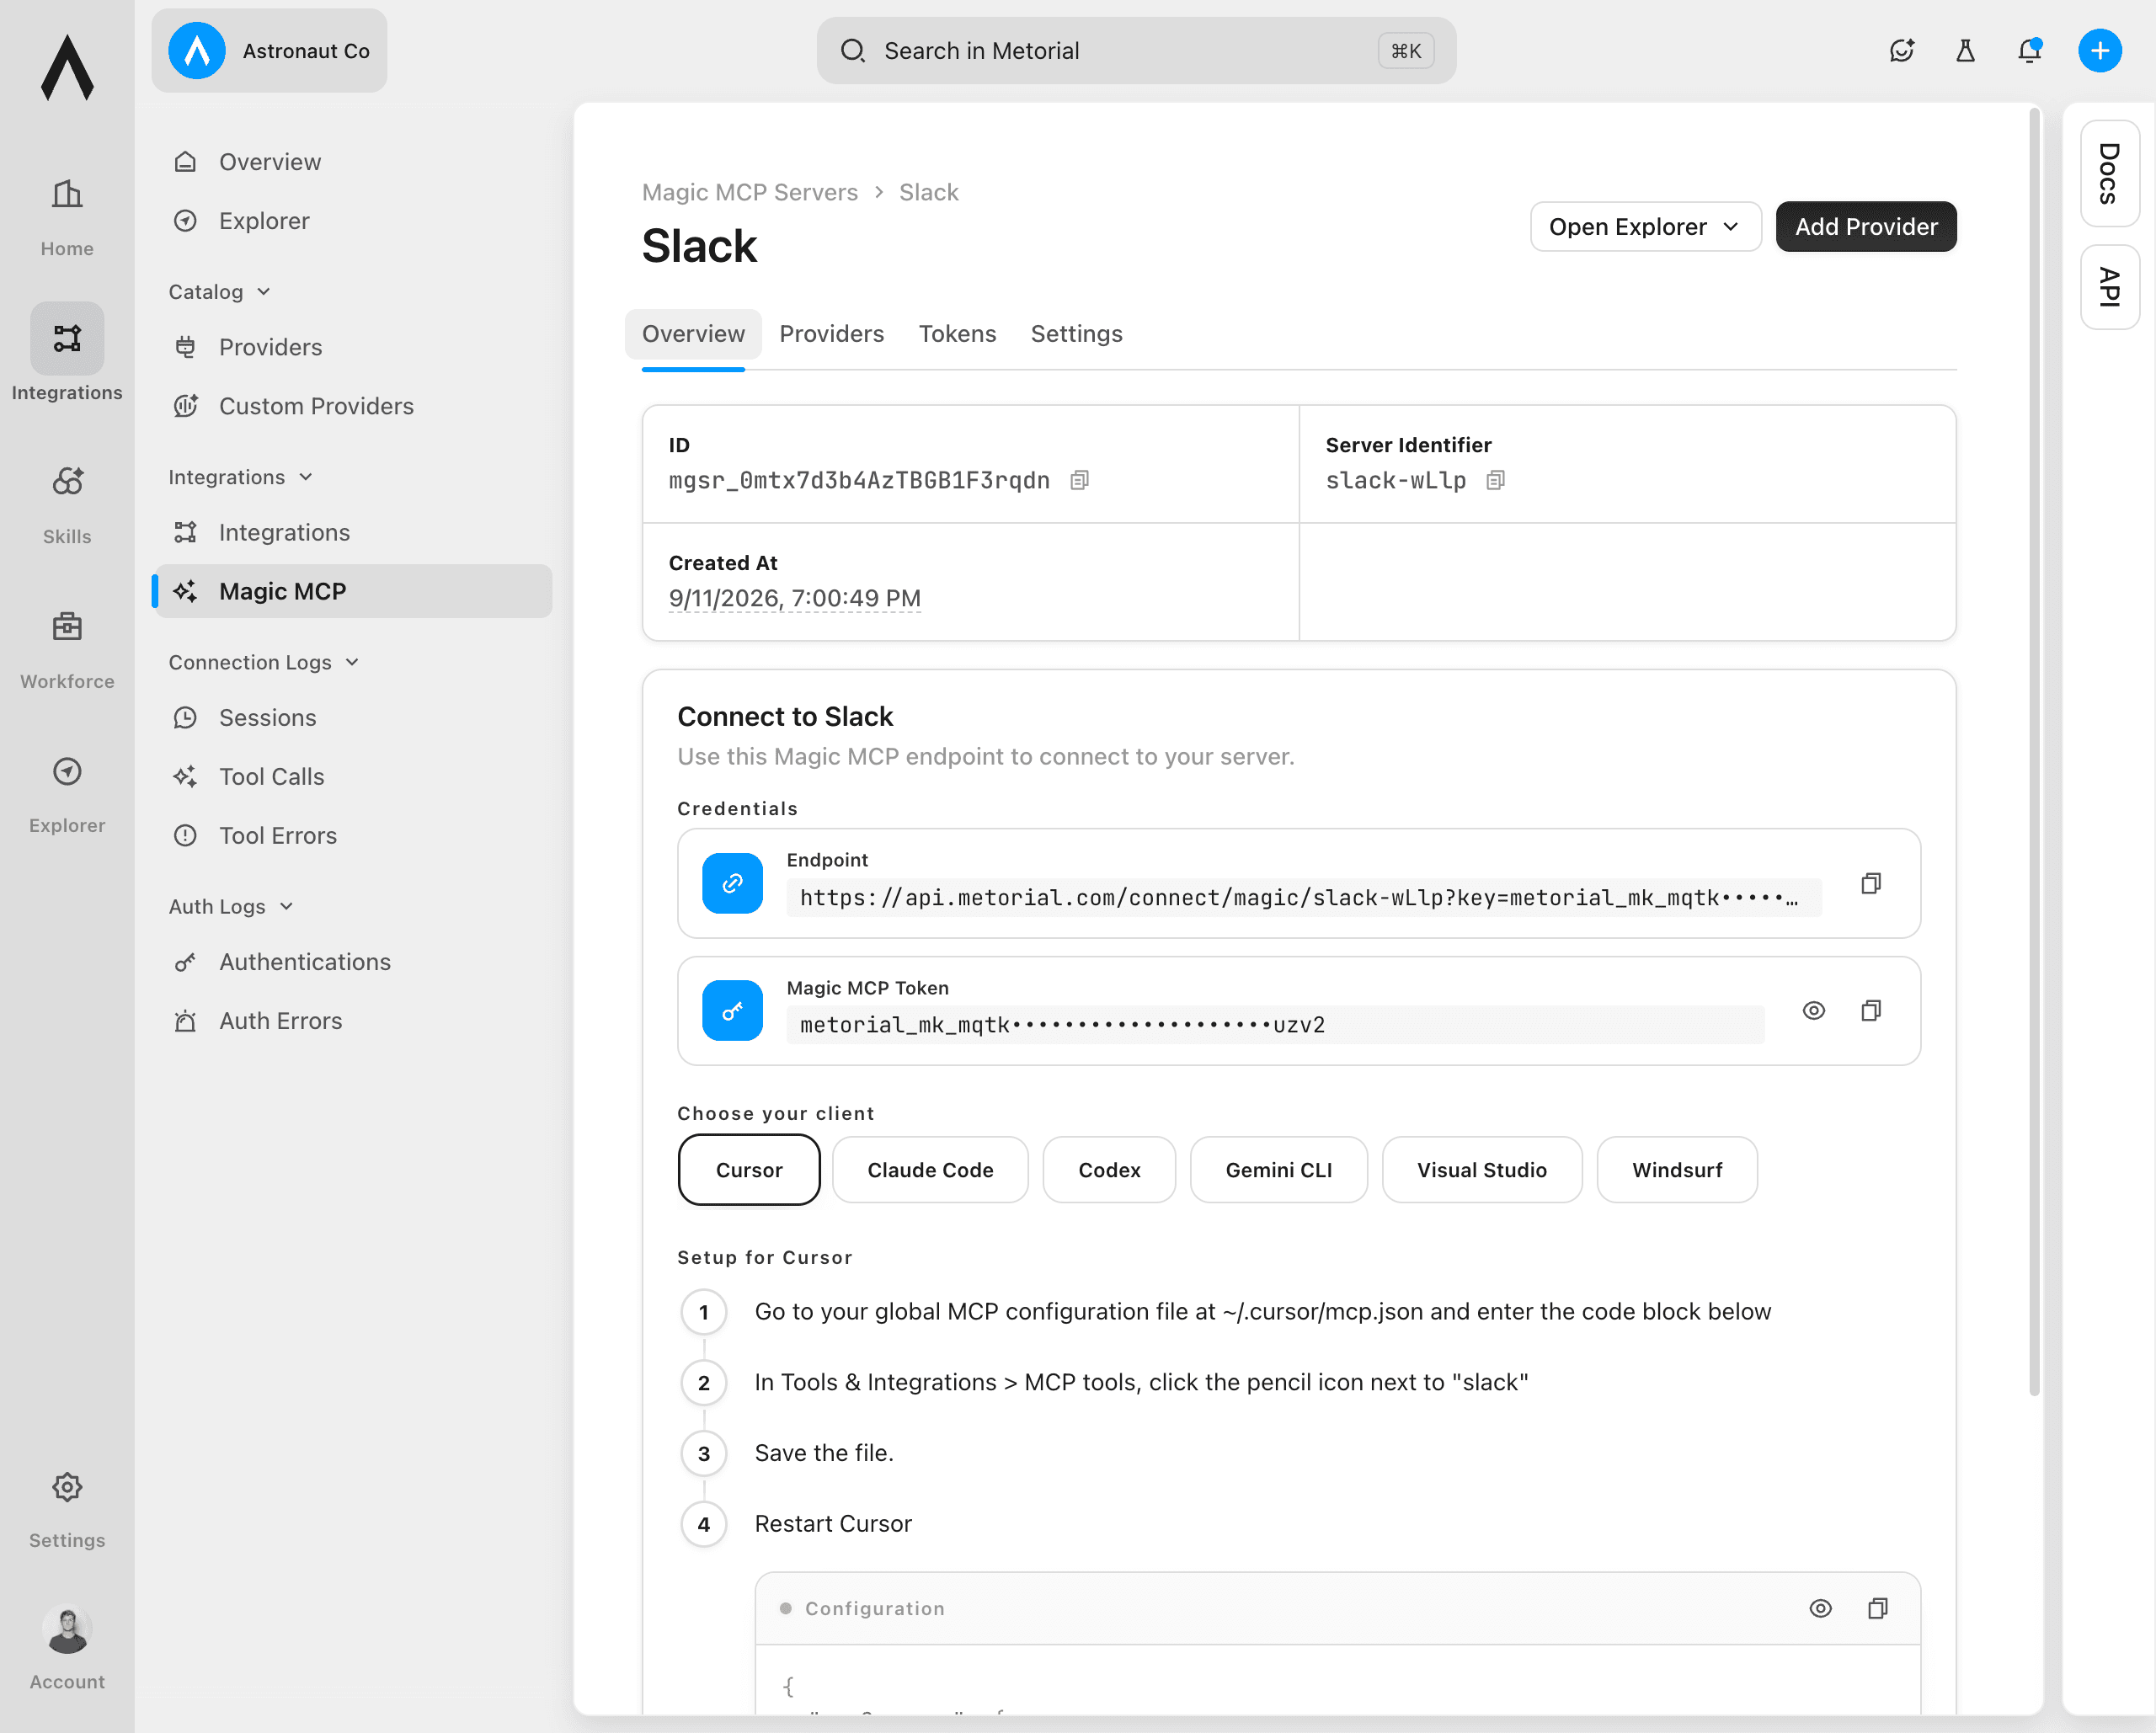The width and height of the screenshot is (2156, 1733).
Task: Copy the slack-wLlp server identifier
Action: (x=1495, y=481)
